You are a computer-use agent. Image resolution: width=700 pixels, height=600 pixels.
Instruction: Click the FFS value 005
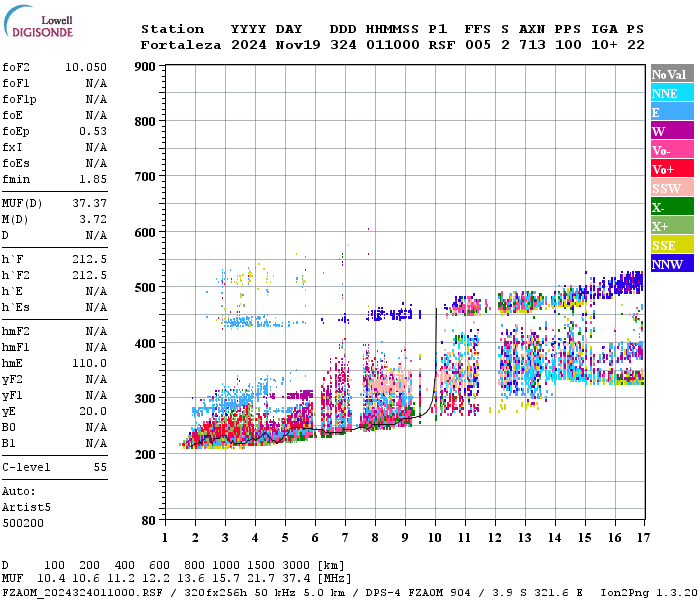click(x=478, y=45)
